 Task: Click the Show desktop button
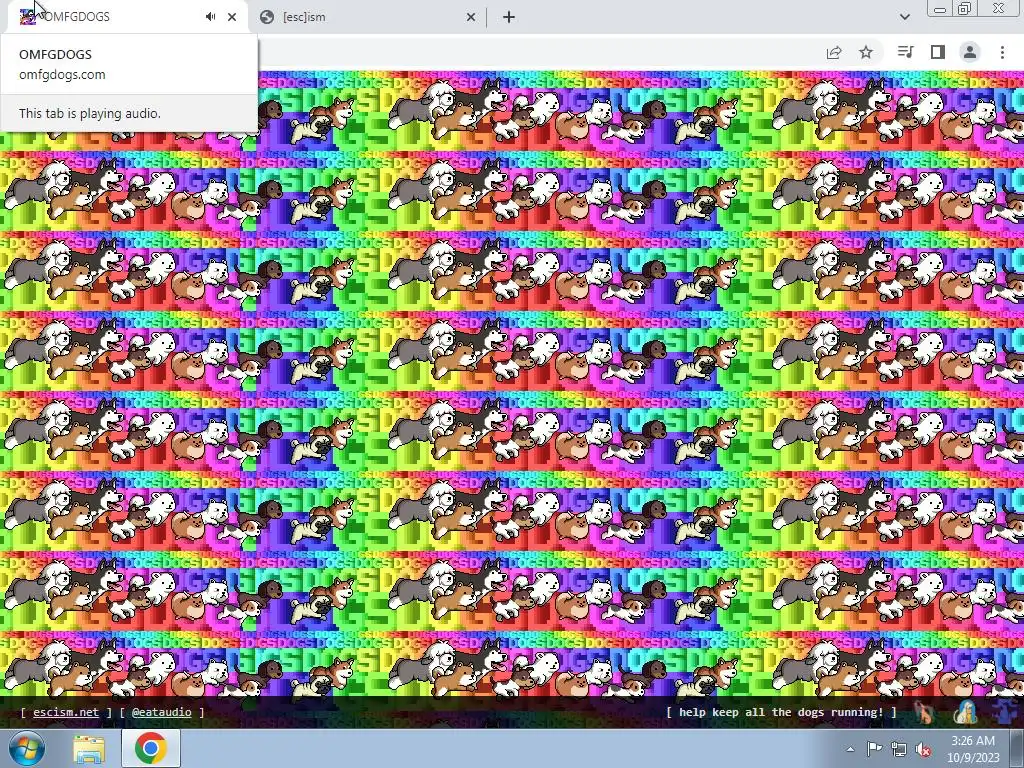(1017, 748)
